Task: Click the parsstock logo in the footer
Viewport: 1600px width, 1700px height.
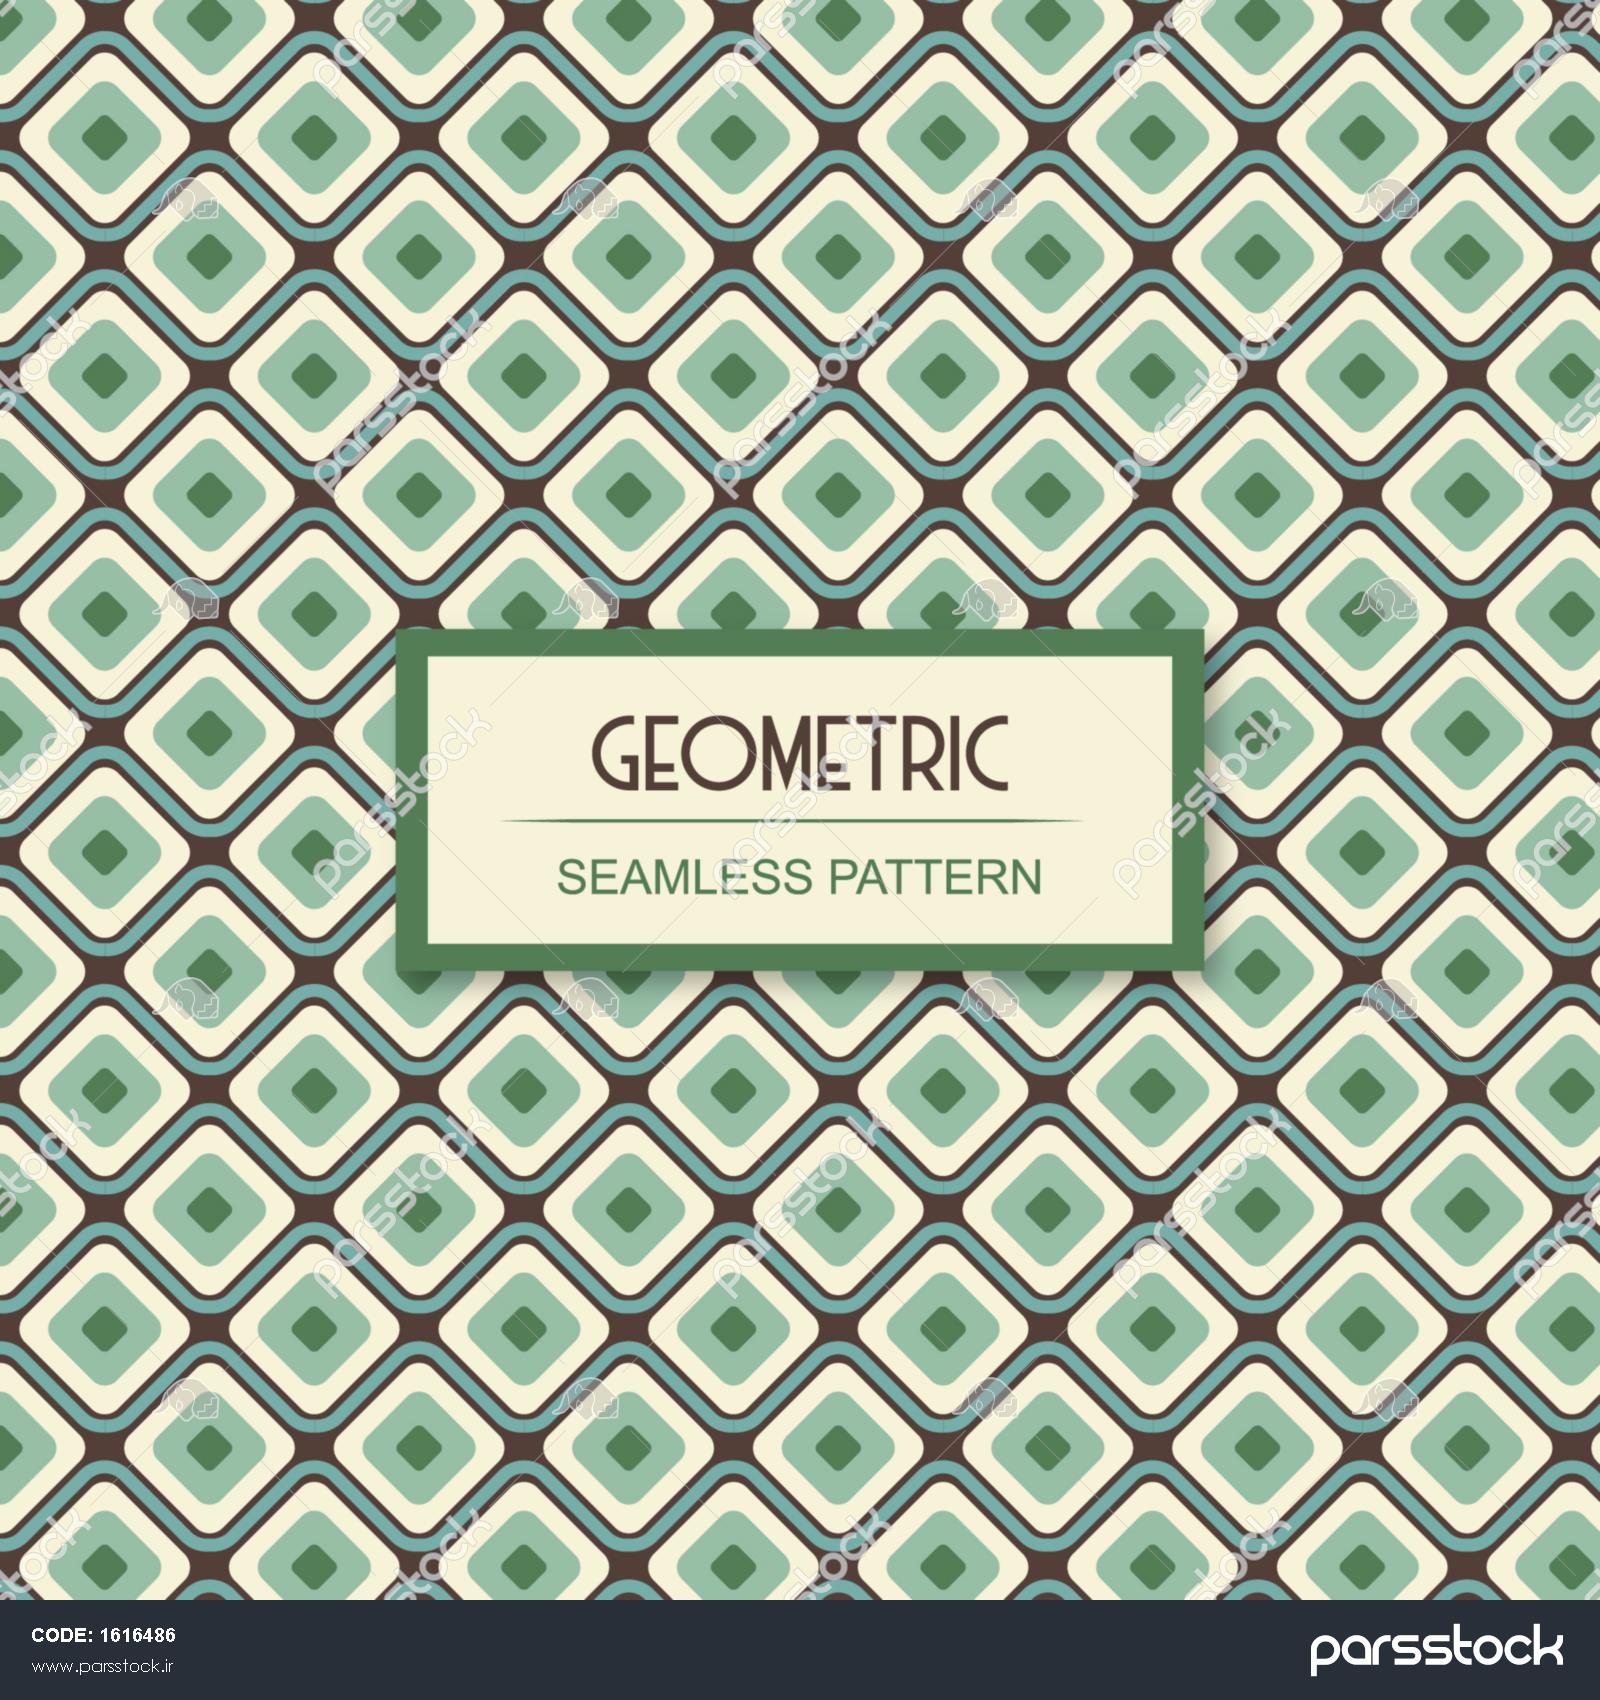Action: (x=1436, y=1650)
